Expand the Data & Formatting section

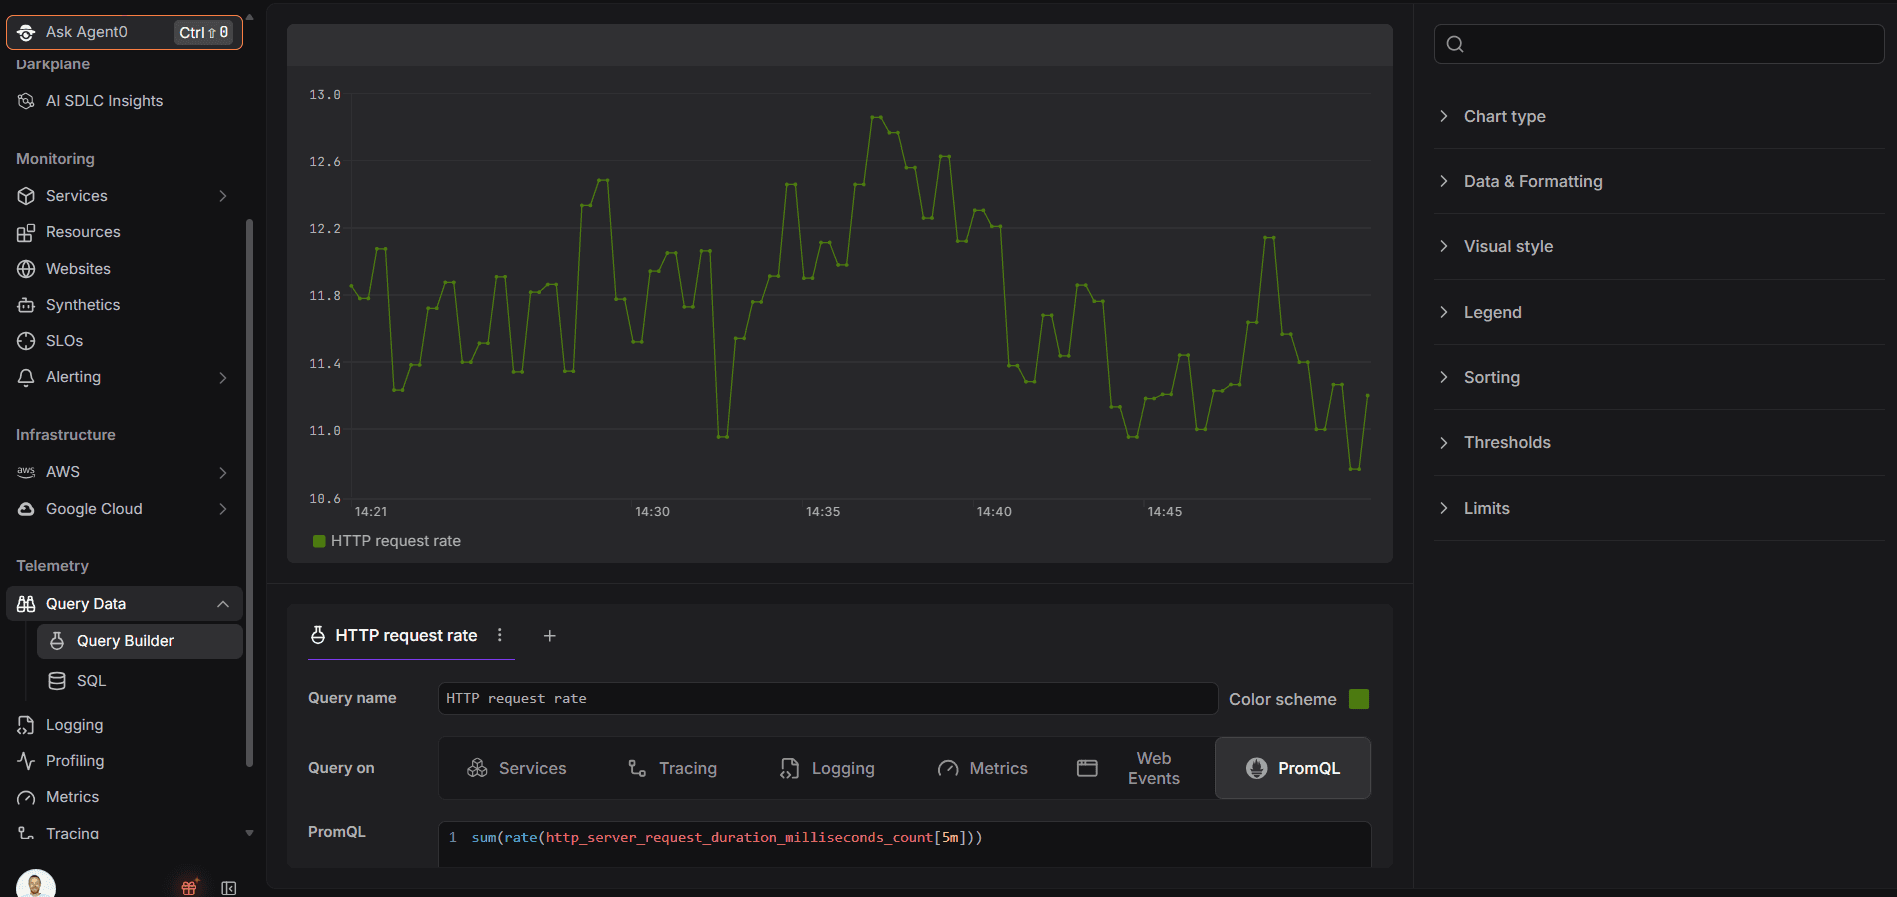coord(1659,182)
